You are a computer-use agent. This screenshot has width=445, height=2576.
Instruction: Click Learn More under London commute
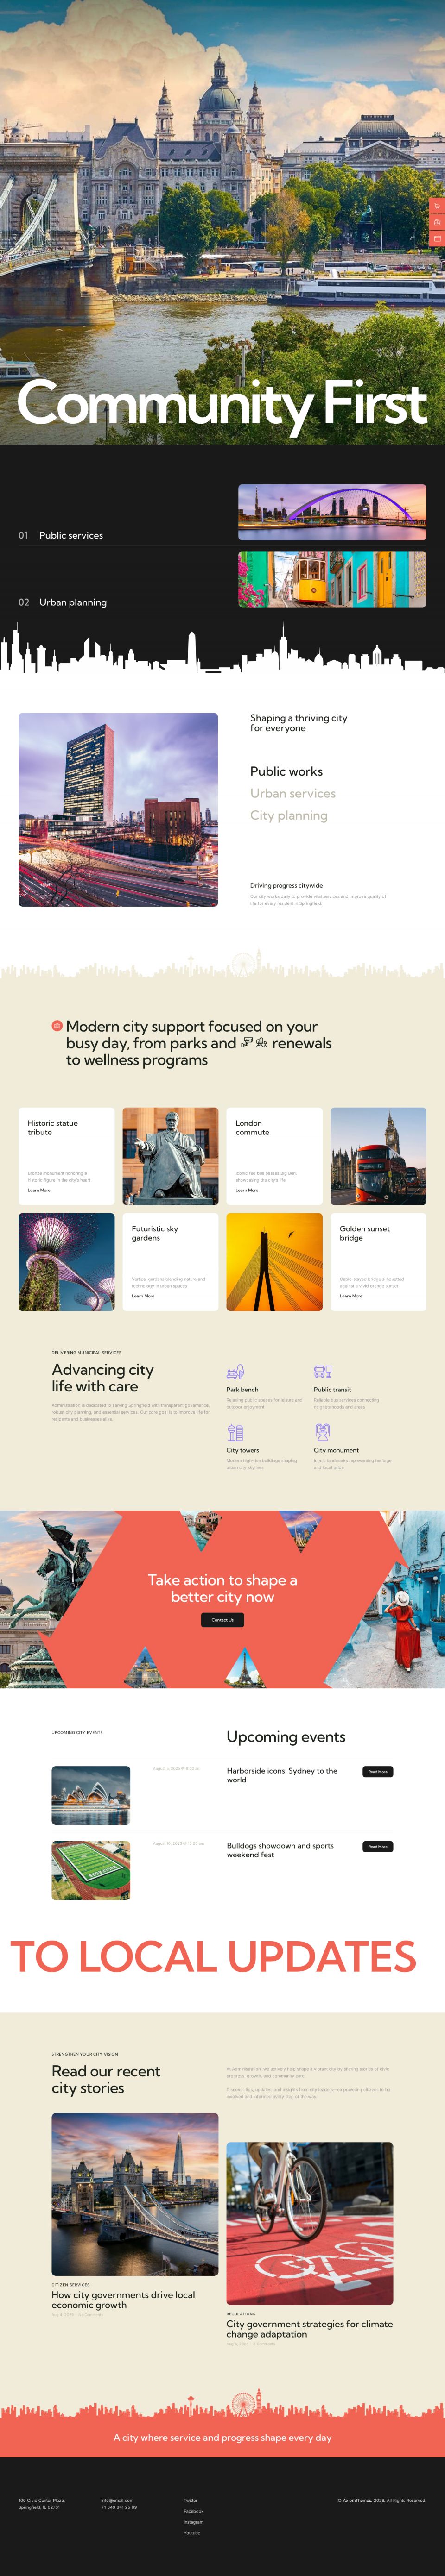coord(247,1190)
